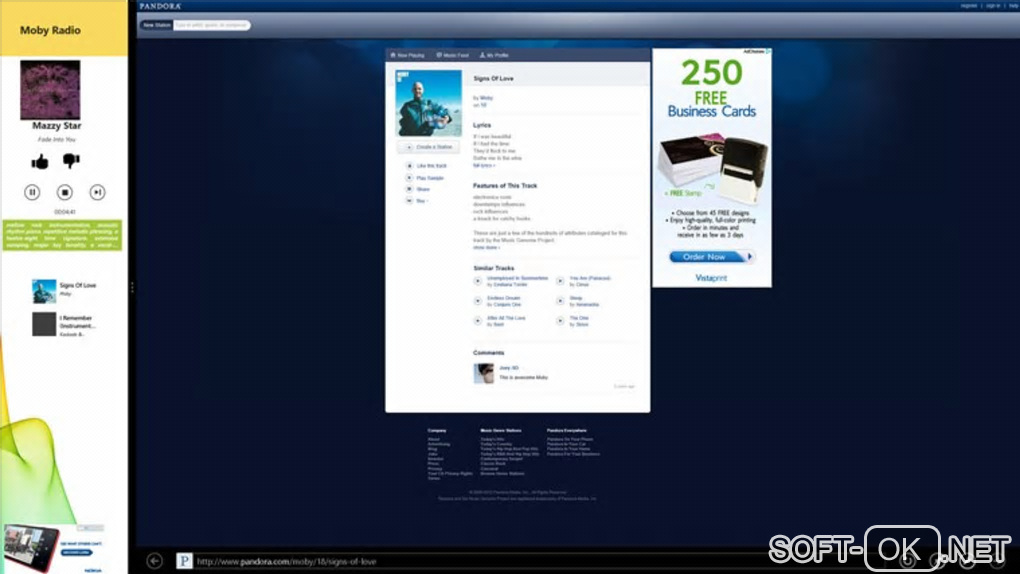Click the Signs Of Love album cover

429,103
